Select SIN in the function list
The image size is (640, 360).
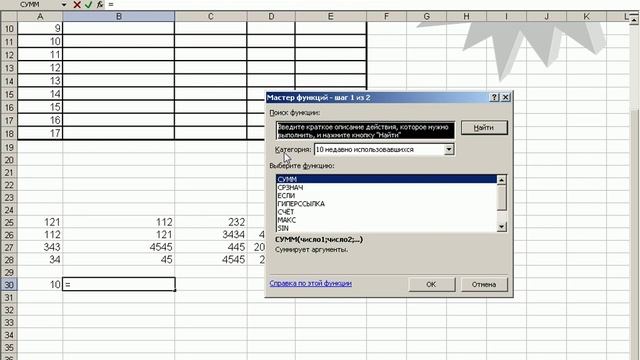(x=386, y=228)
